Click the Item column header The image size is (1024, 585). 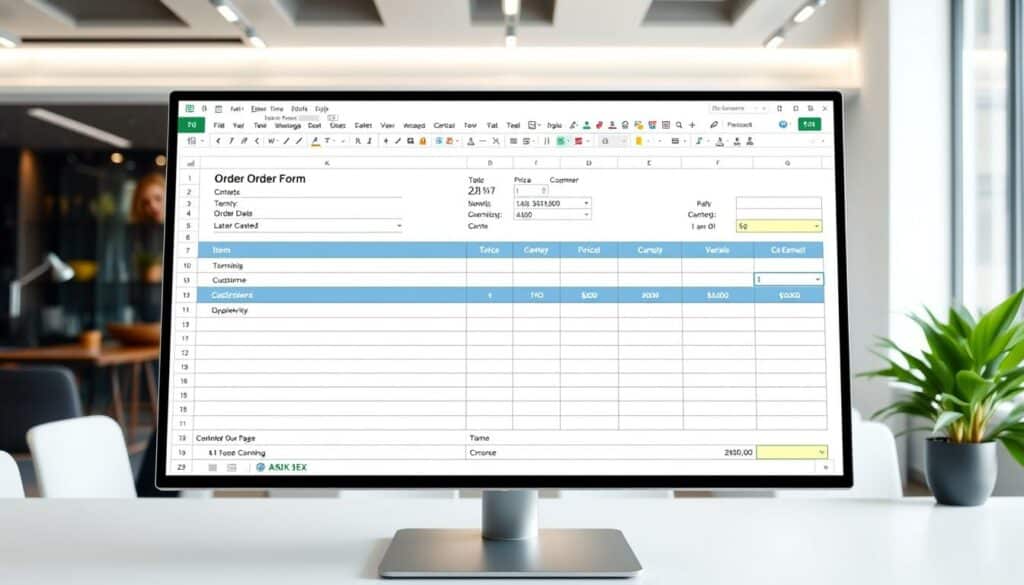click(332, 250)
